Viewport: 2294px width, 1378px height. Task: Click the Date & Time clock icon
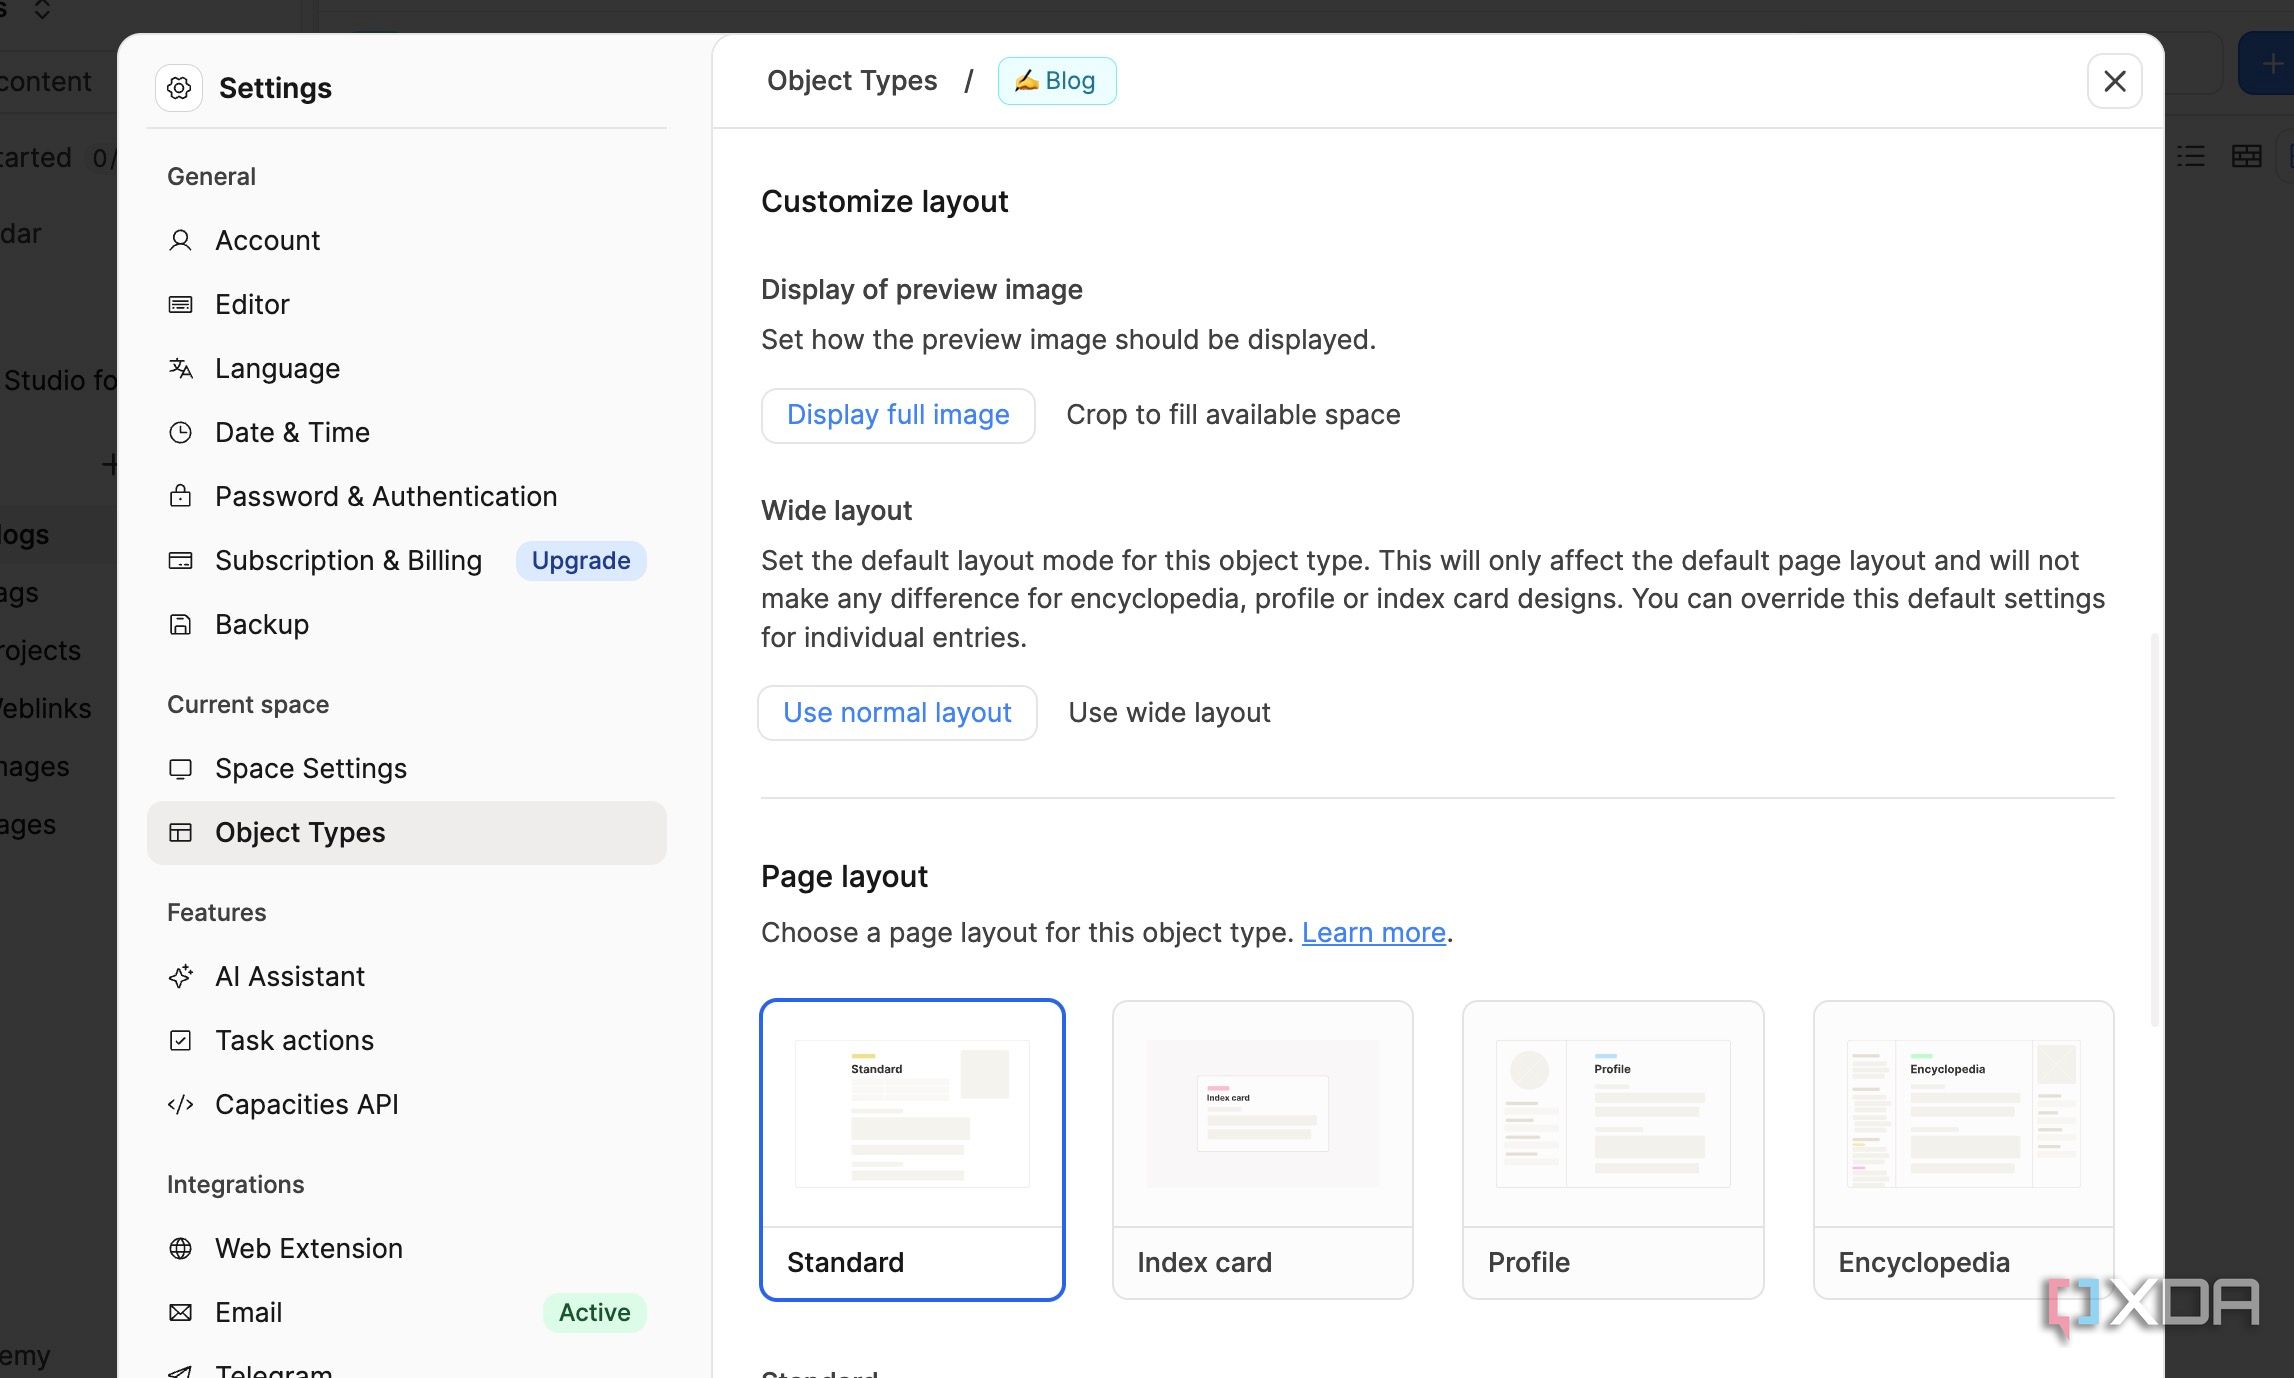[180, 432]
